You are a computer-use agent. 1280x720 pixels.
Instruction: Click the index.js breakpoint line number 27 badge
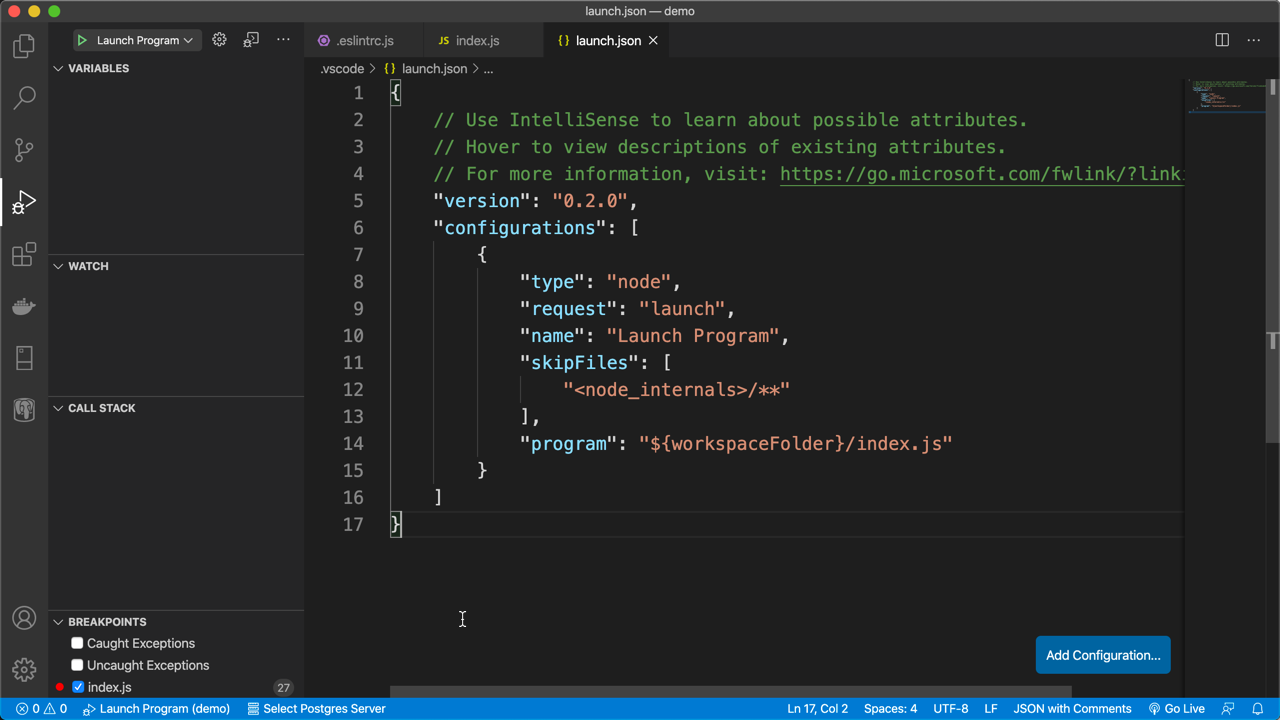click(283, 688)
